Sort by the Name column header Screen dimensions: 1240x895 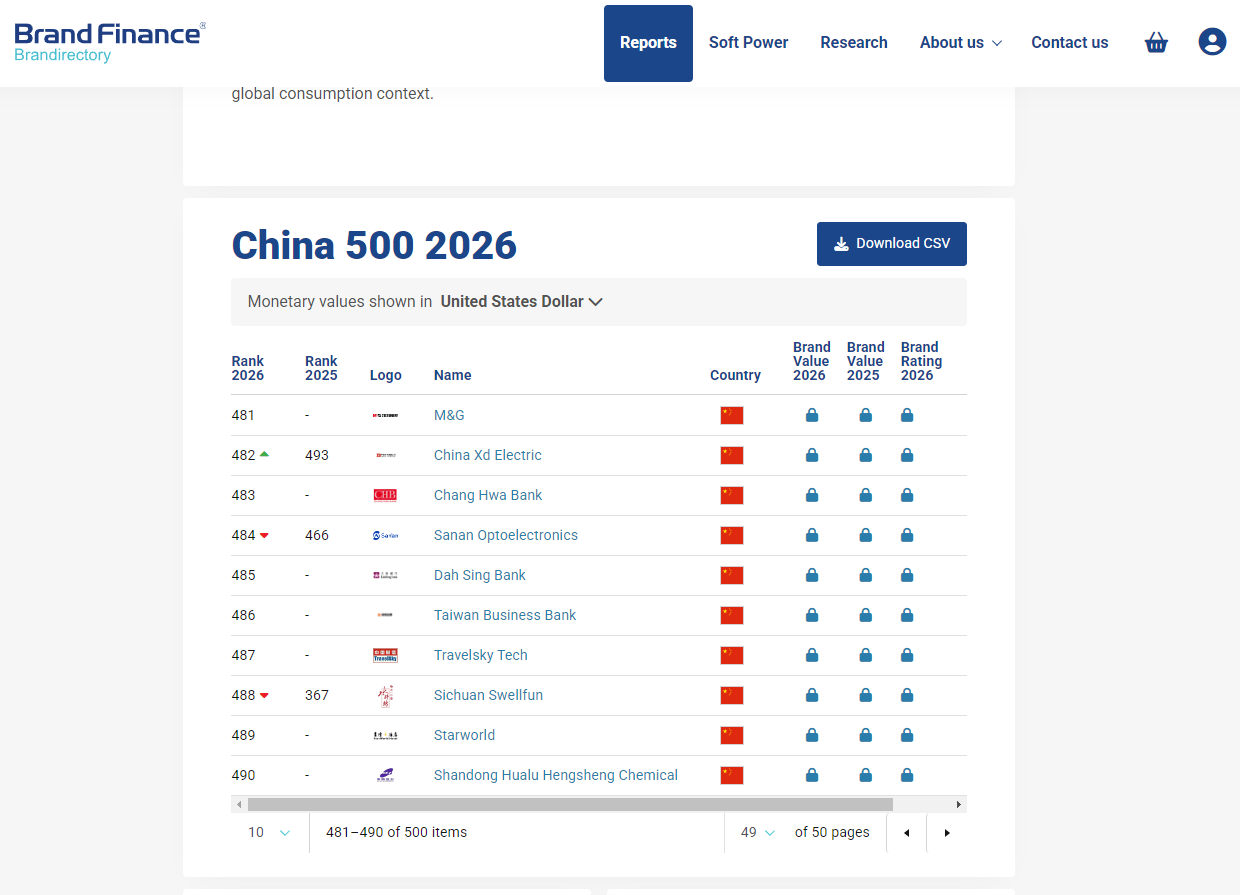[x=453, y=375]
